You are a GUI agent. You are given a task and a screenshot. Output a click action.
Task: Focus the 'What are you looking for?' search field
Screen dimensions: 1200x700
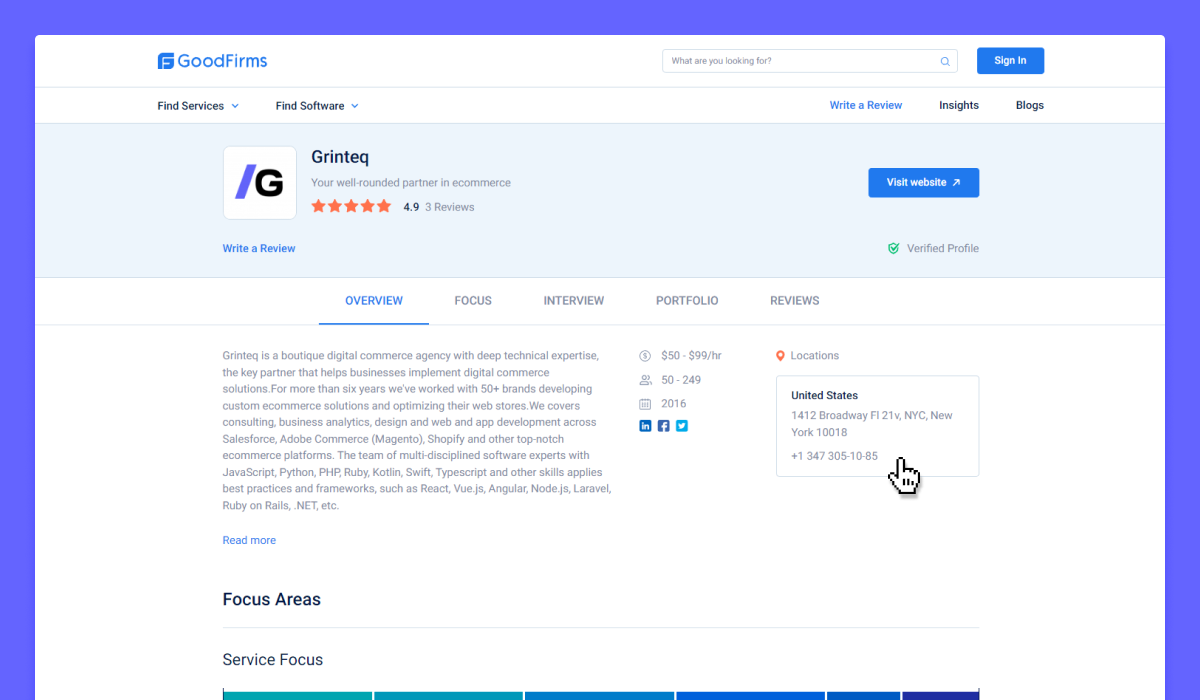point(810,61)
